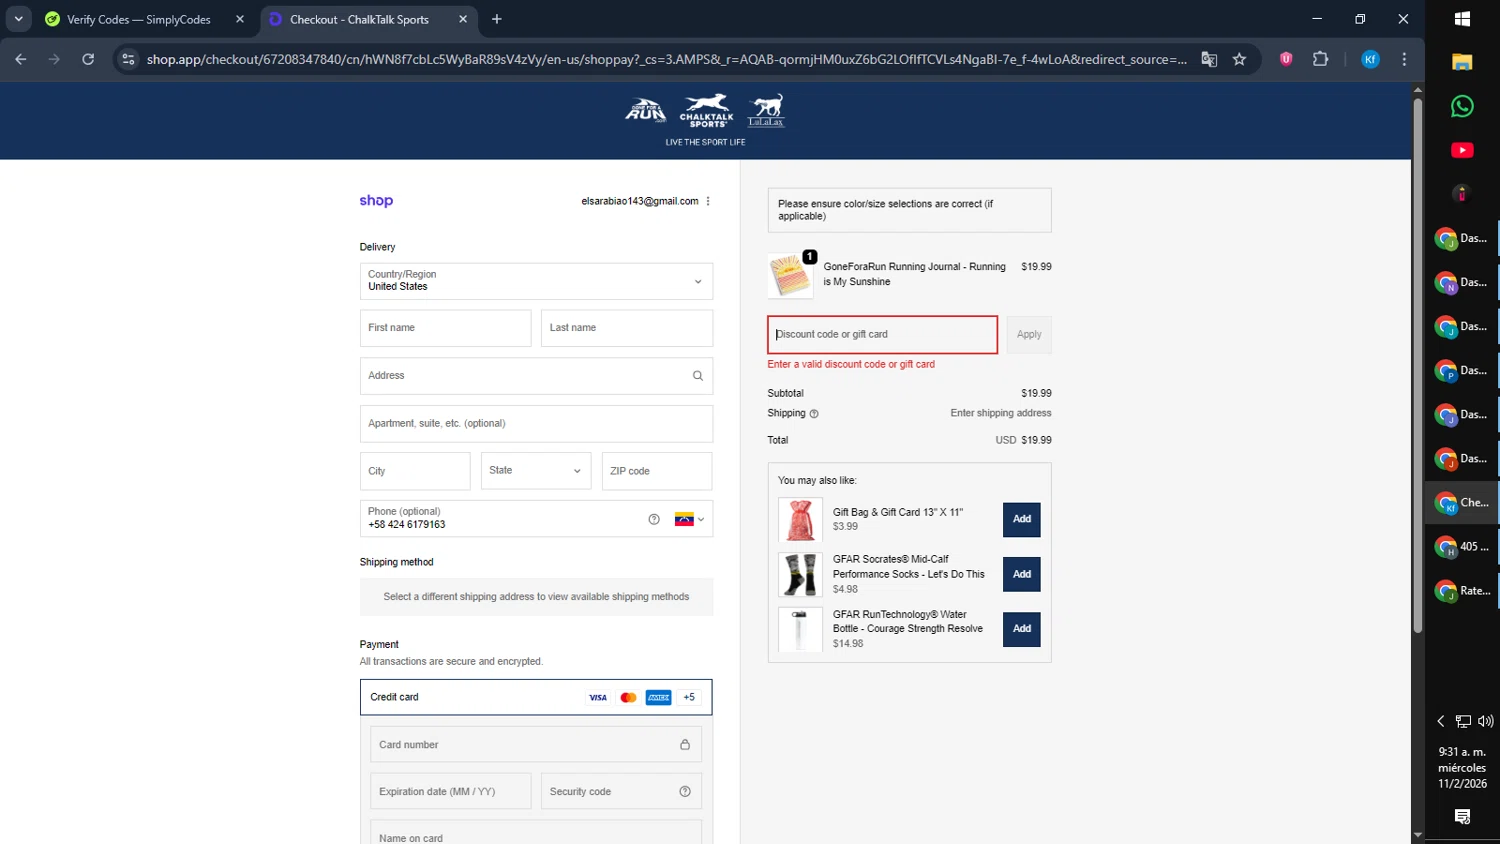Open the Chrome three-dot menu

[1404, 59]
